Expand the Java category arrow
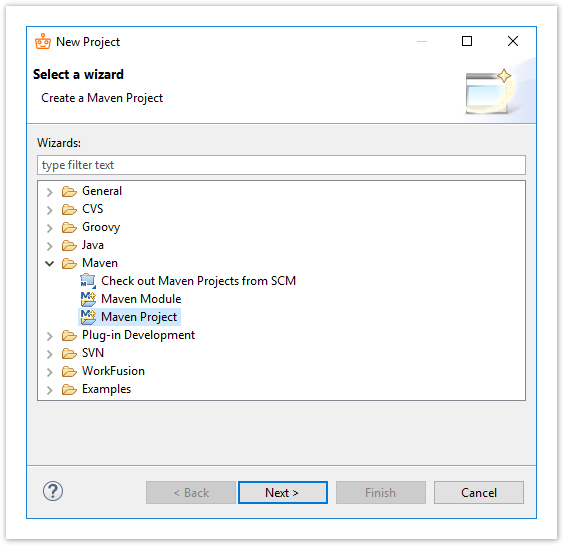The width and height of the screenshot is (563, 545). 50,246
